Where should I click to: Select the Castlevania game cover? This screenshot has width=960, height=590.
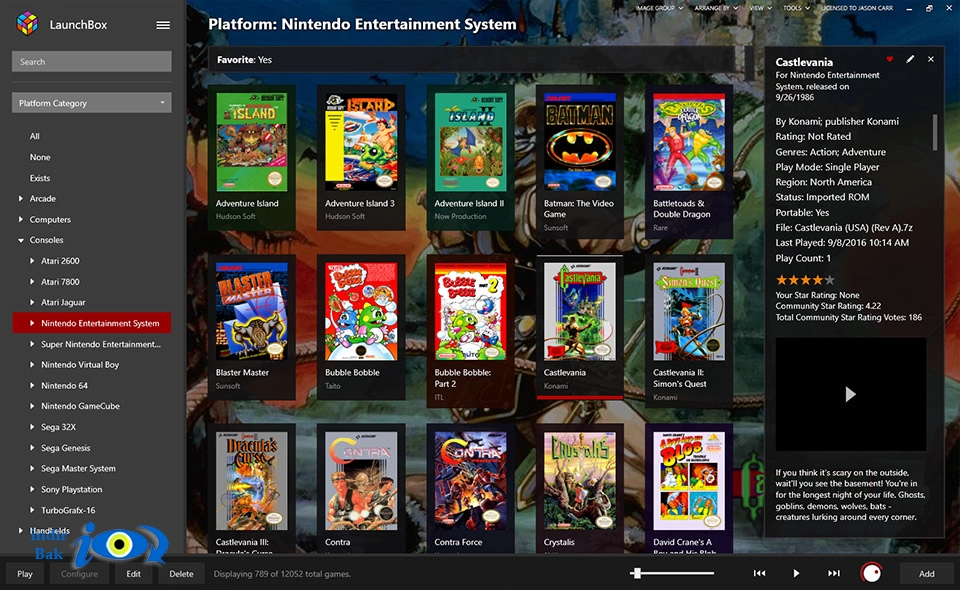click(580, 312)
